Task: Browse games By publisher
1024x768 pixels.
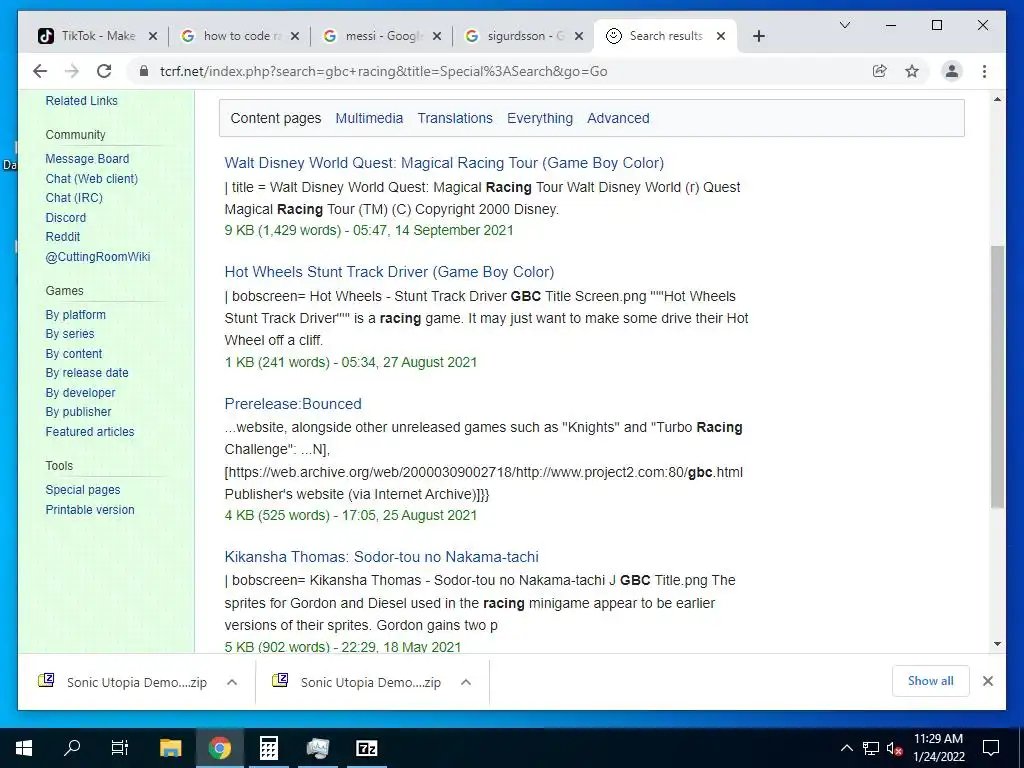Action: point(78,412)
